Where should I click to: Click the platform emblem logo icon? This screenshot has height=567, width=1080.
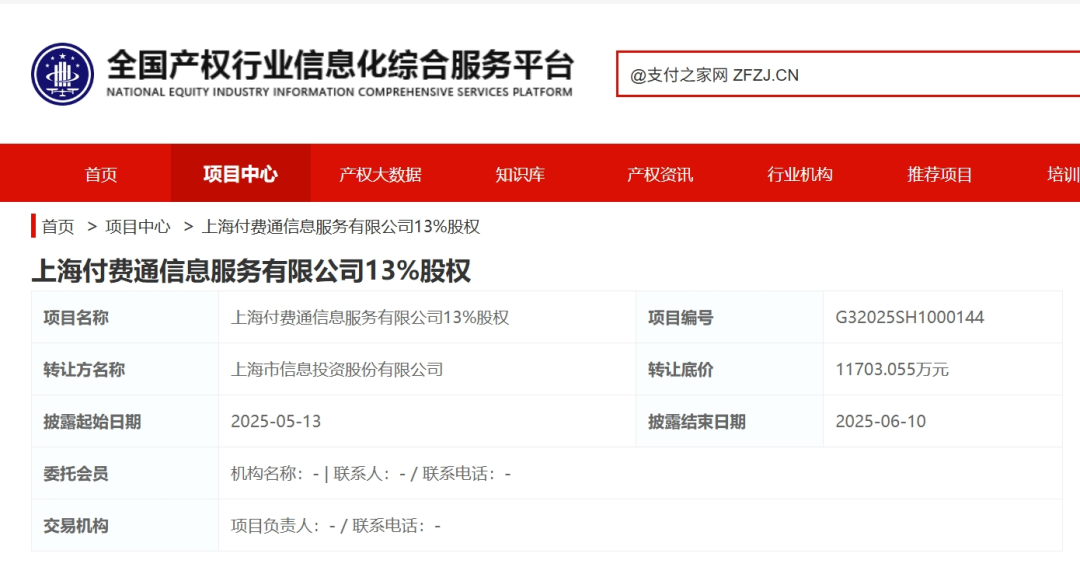pos(63,74)
